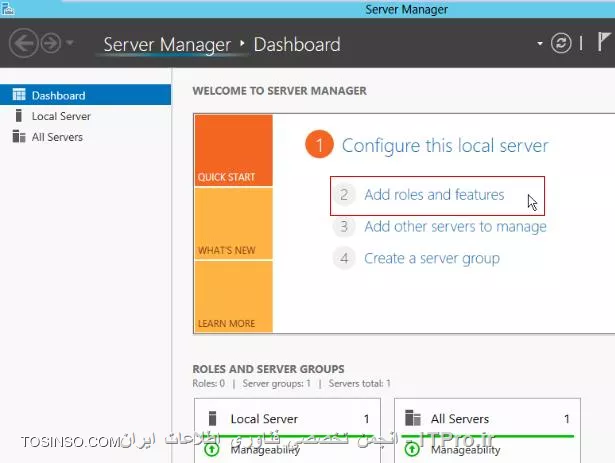Click Add roles and features link

(434, 195)
